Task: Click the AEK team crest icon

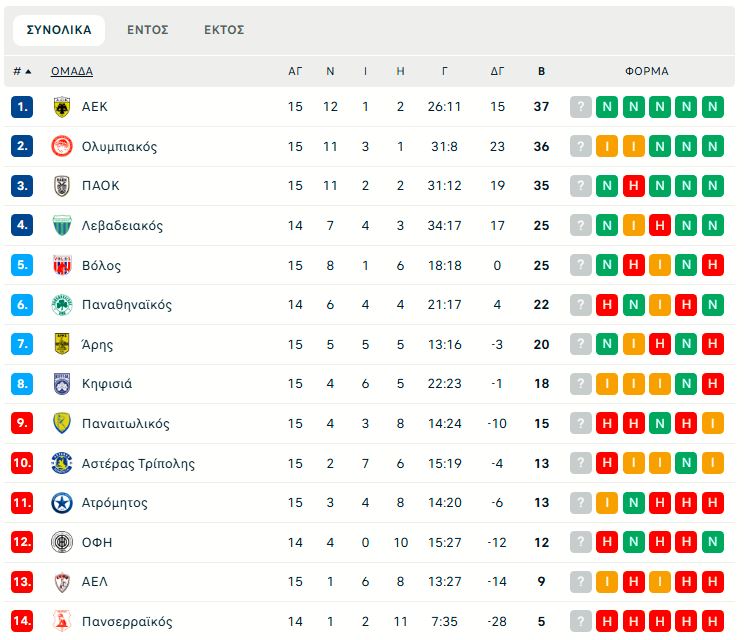Action: 62,107
